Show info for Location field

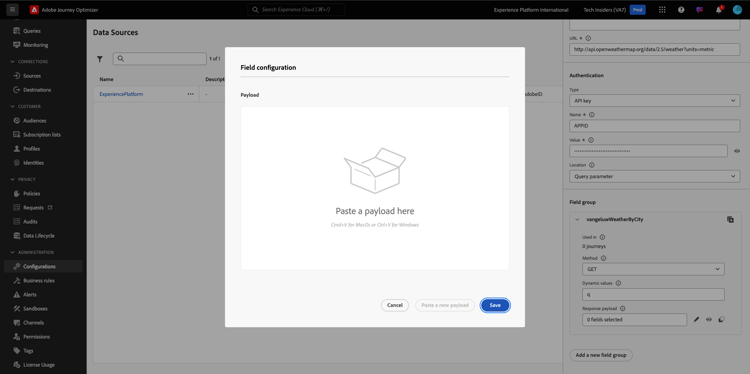(x=592, y=165)
